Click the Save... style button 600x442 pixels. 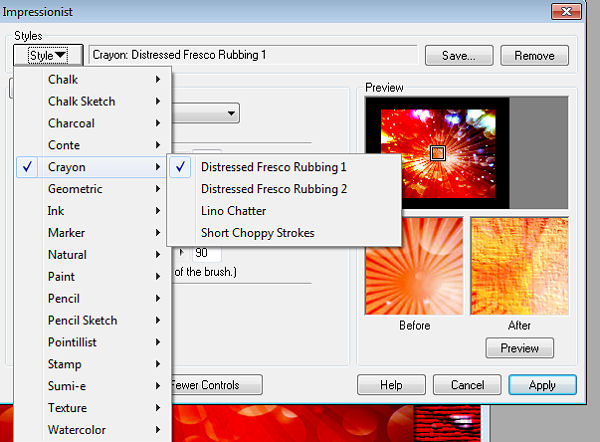coord(459,56)
